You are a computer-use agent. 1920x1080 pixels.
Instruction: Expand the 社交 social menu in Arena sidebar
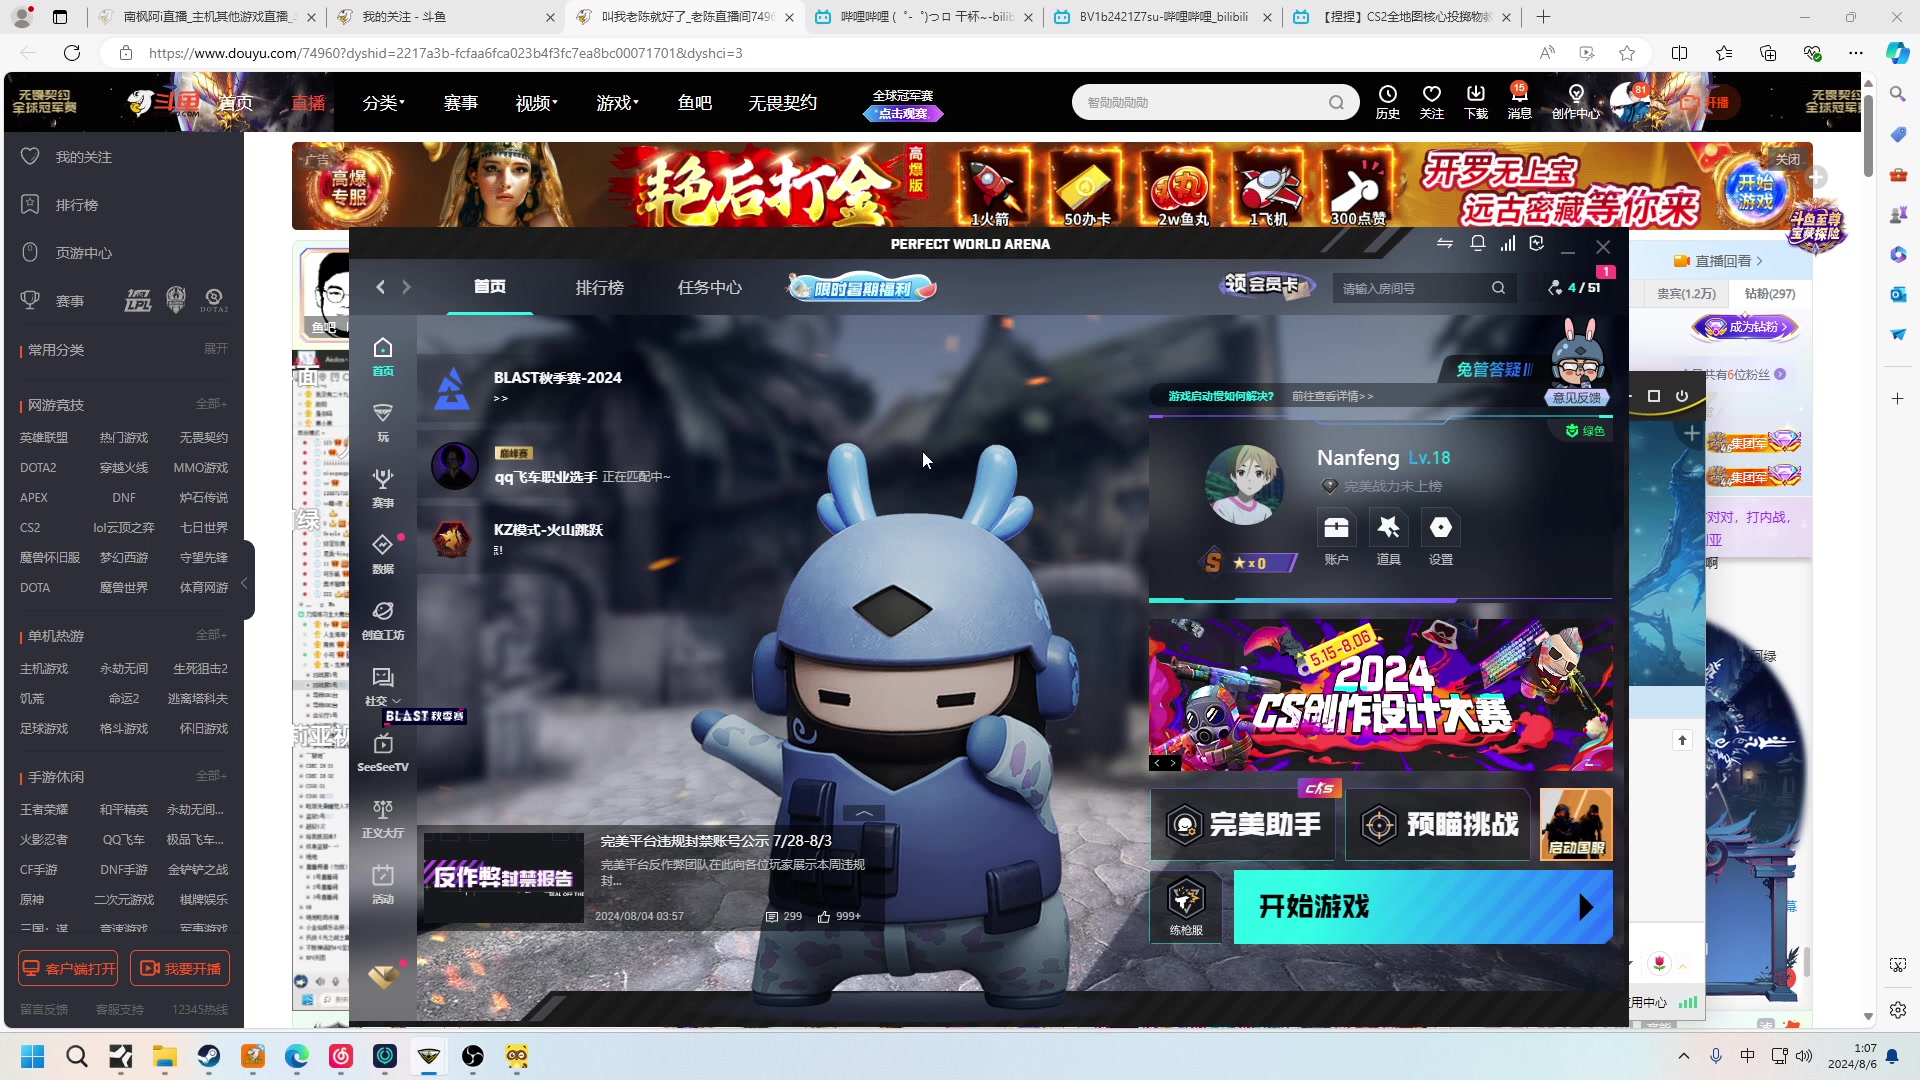(x=383, y=687)
